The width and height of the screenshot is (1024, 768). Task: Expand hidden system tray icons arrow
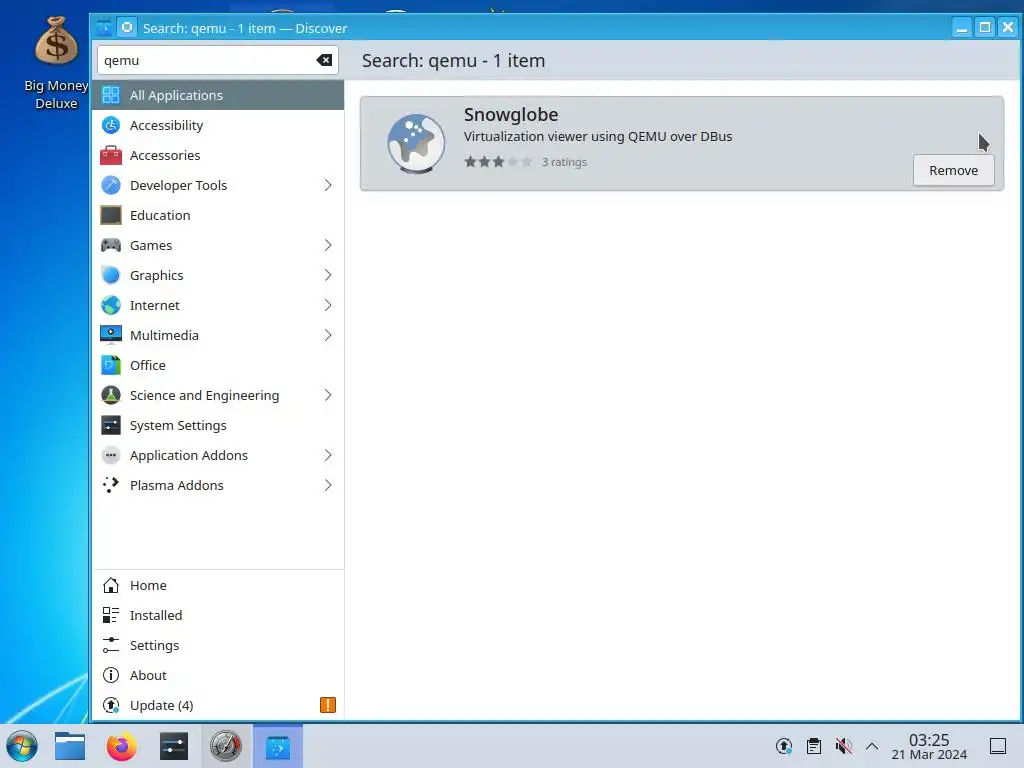point(872,746)
